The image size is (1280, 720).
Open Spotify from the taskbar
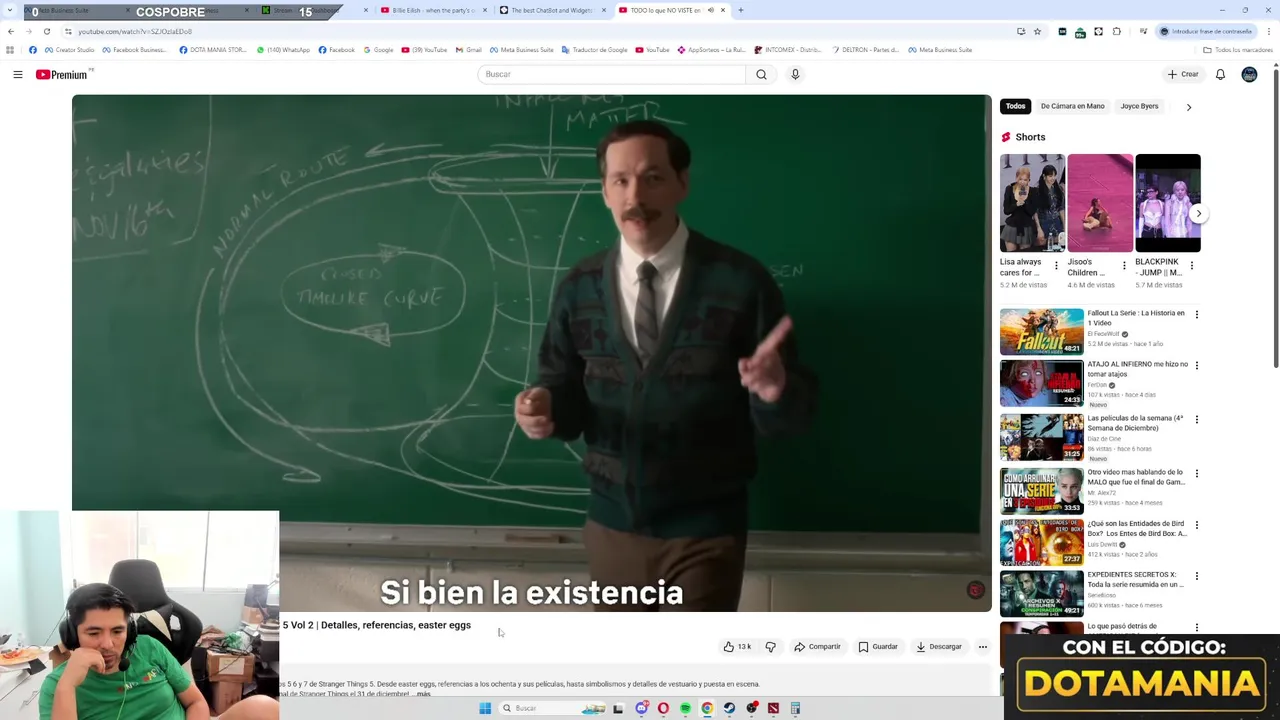pos(685,708)
